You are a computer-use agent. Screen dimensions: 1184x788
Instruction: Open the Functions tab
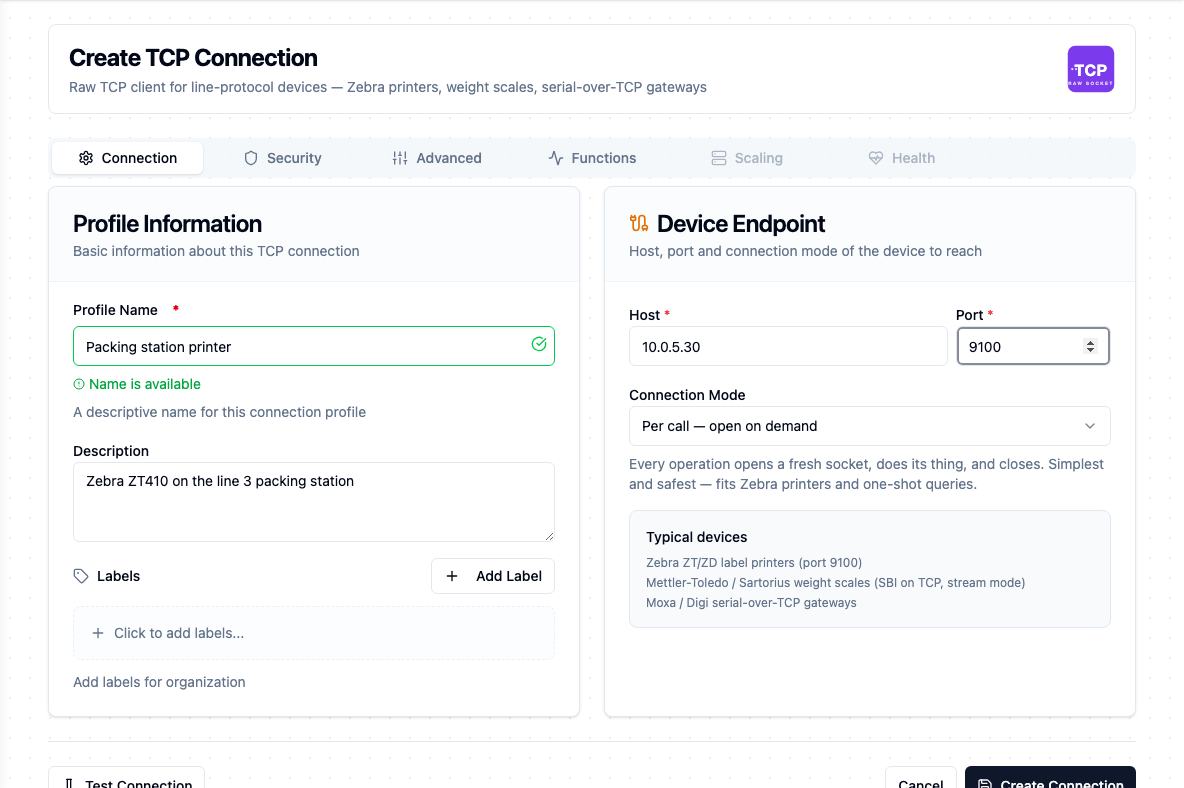(x=593, y=158)
